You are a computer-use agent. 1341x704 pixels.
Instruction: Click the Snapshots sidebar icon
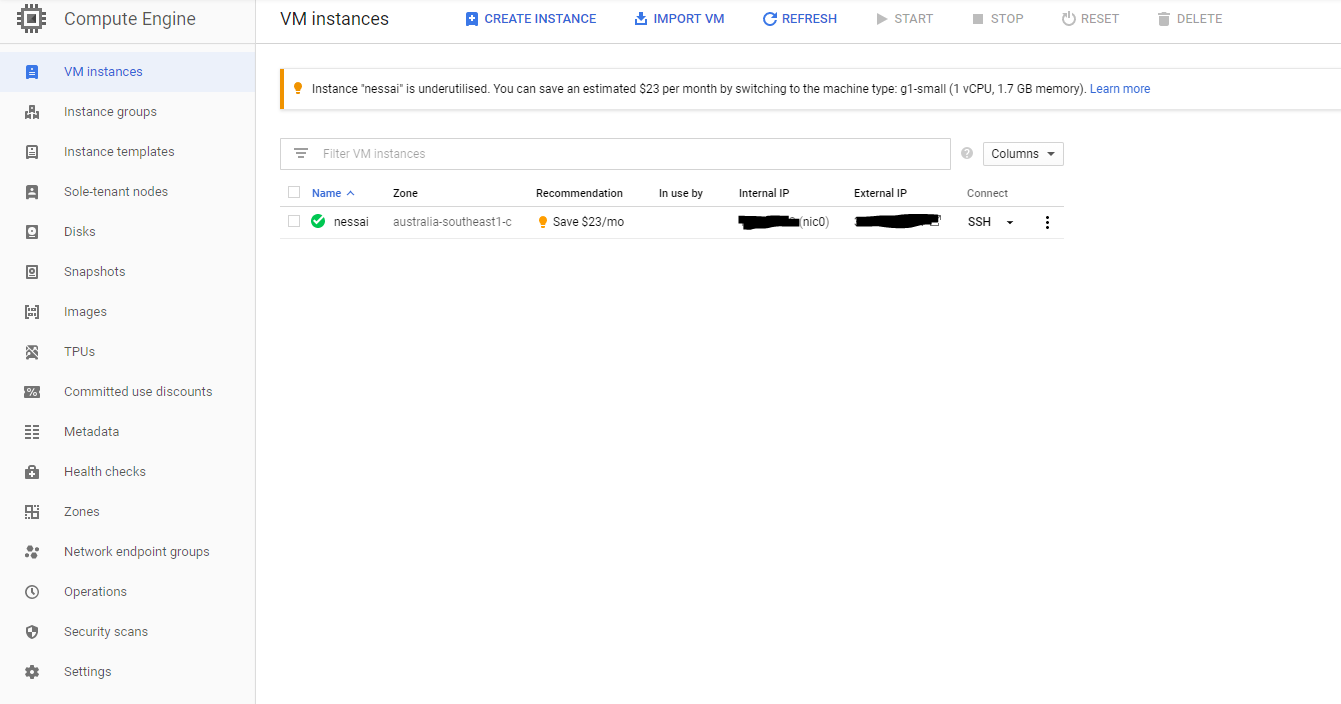(x=32, y=272)
